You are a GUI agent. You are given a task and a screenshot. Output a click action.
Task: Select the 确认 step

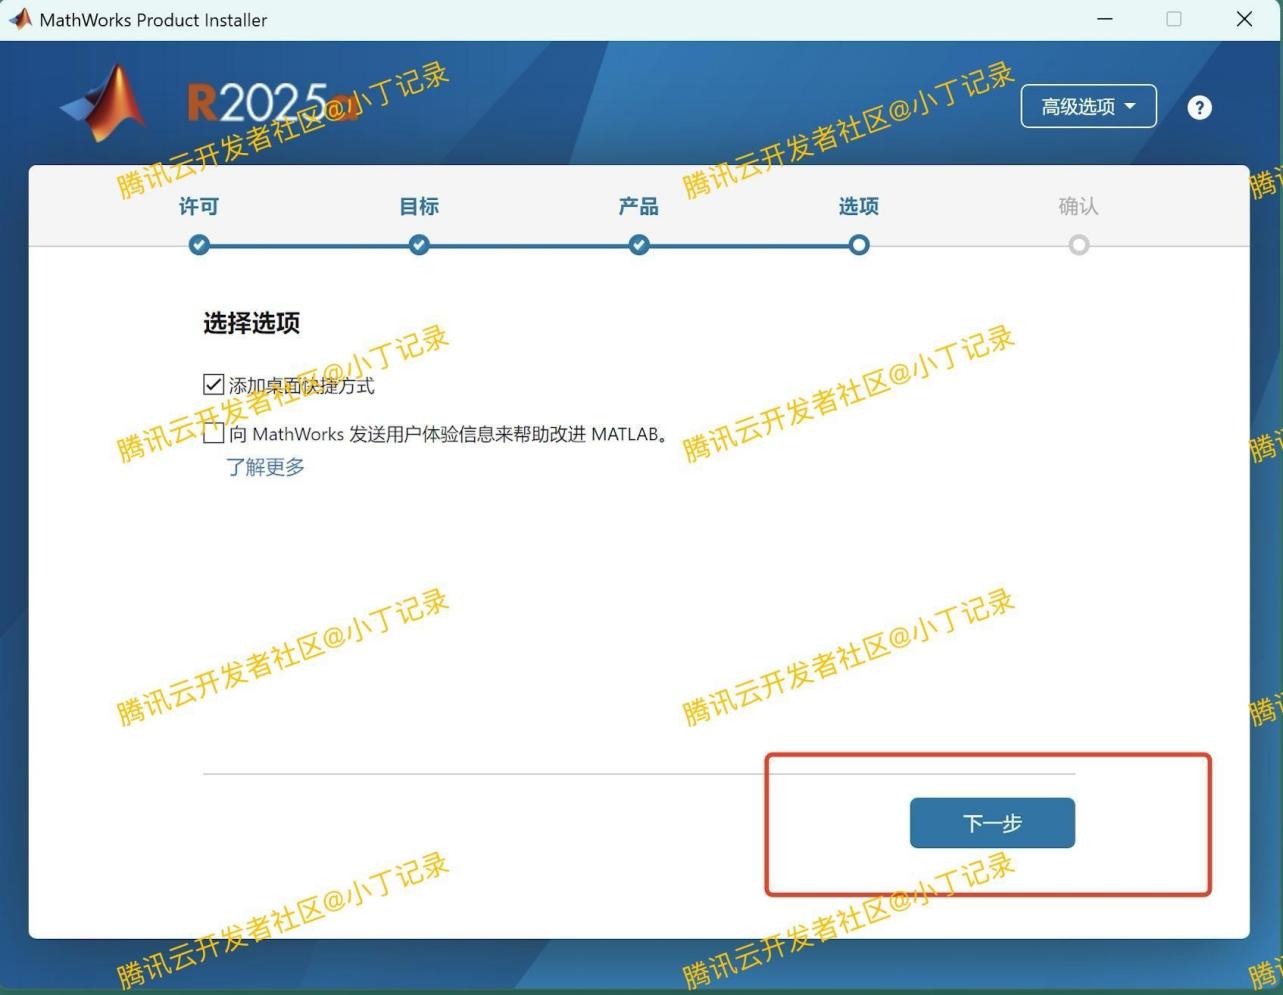click(x=1079, y=206)
